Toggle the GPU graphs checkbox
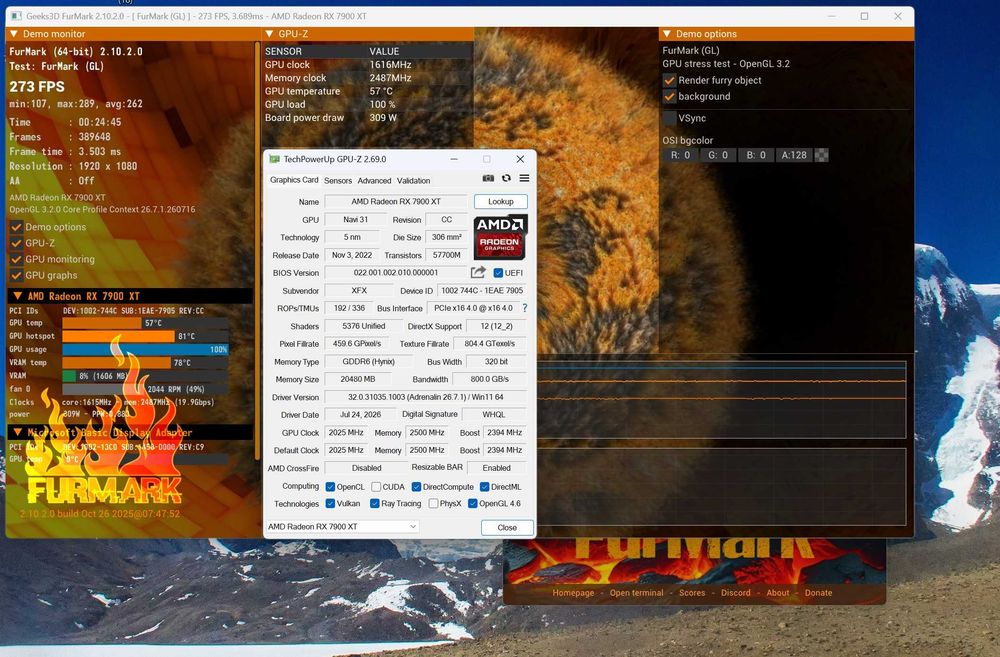This screenshot has width=1000, height=657. [16, 276]
